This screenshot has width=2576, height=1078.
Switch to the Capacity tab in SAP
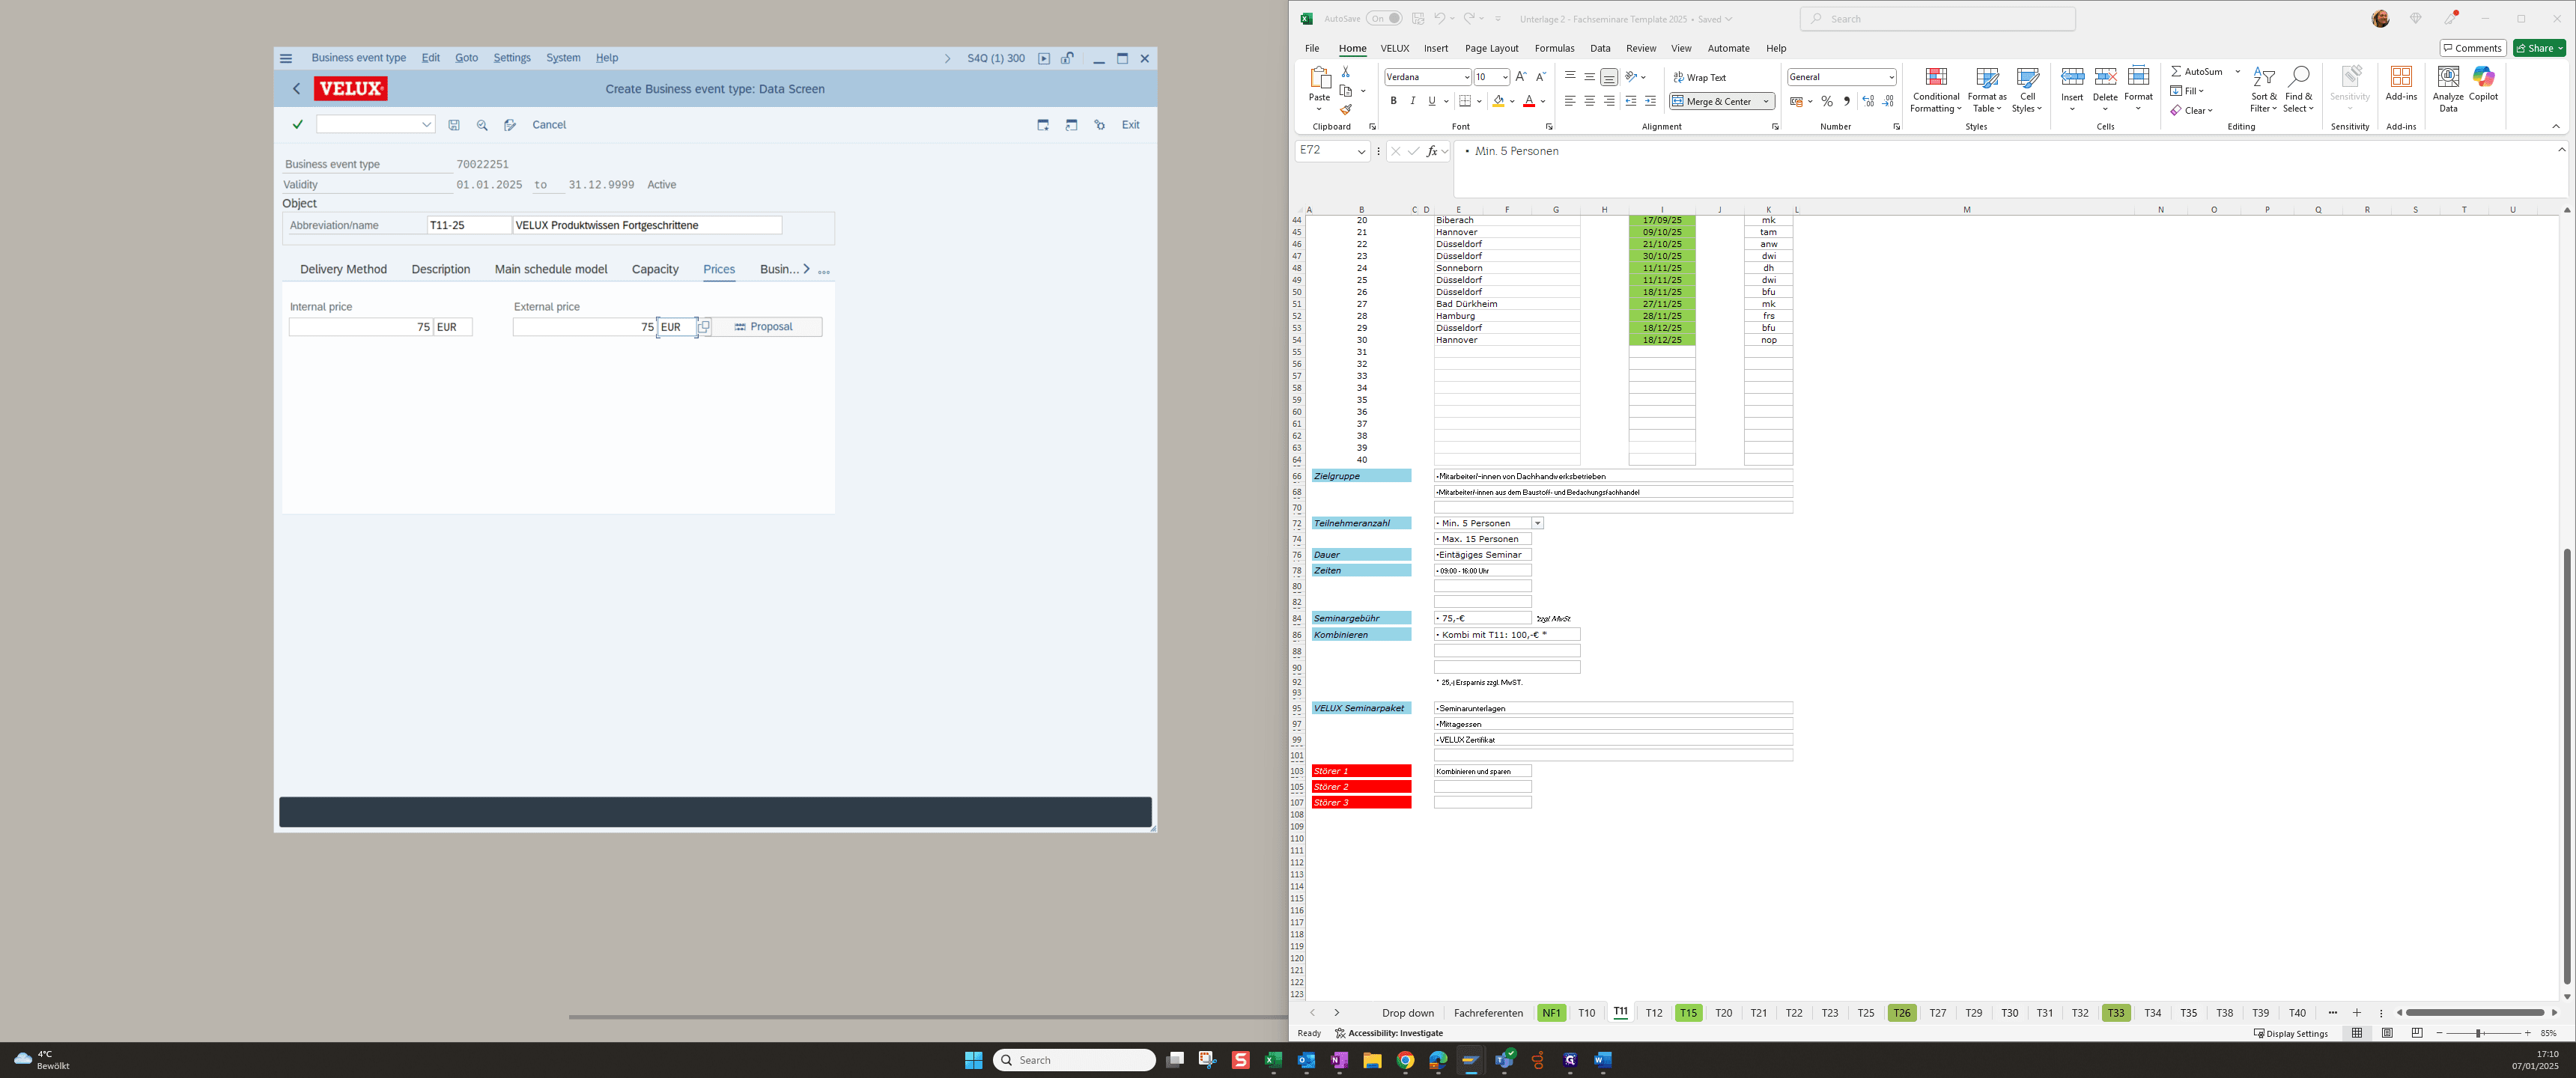coord(655,269)
